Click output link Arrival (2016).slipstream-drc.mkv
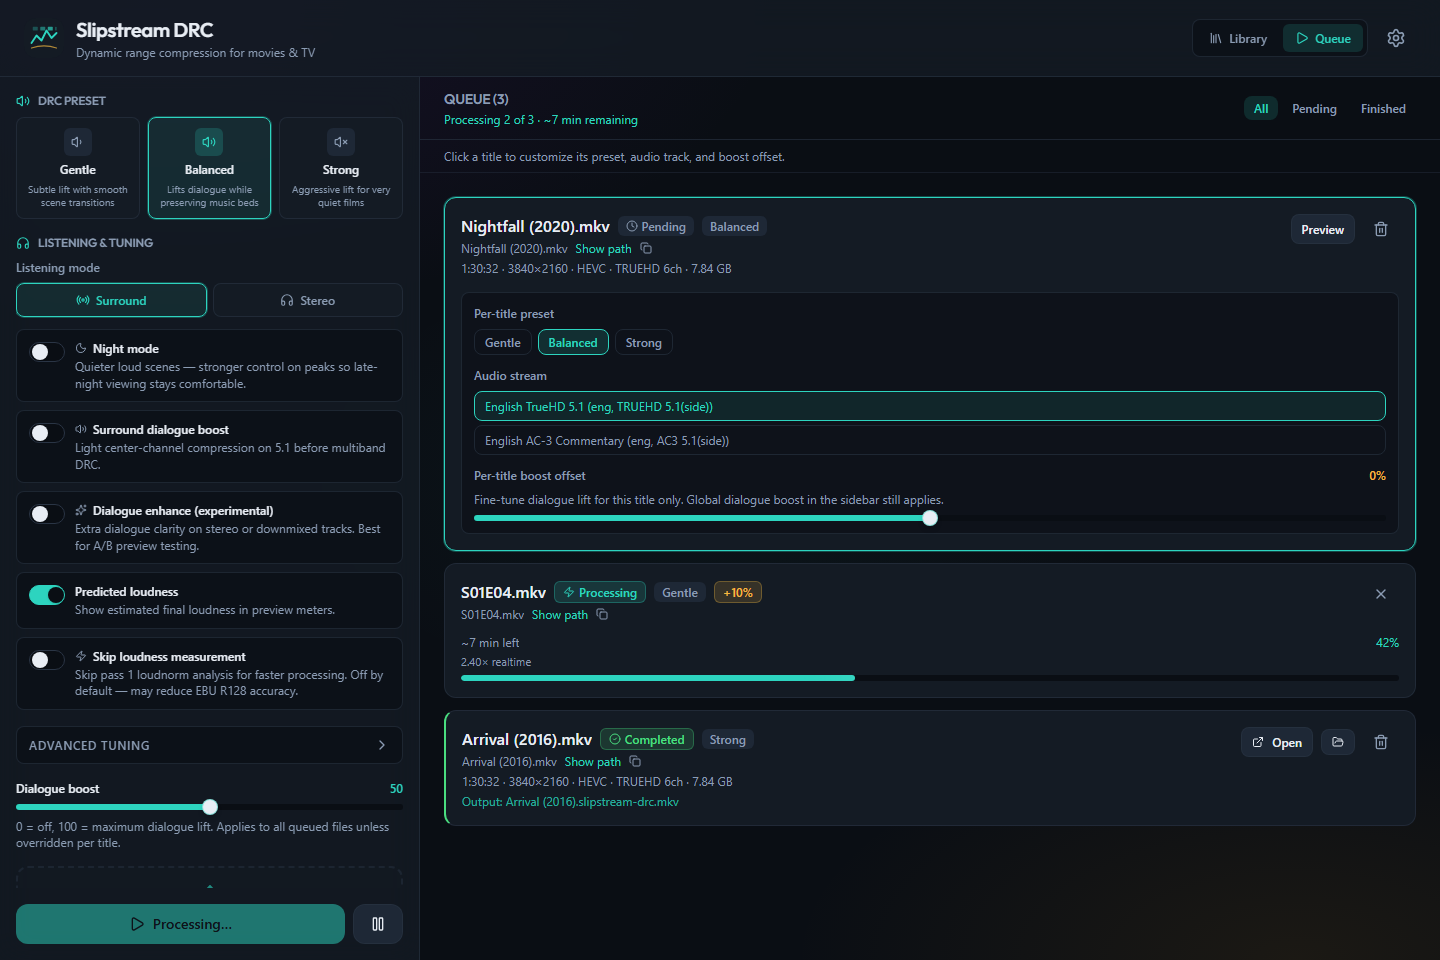This screenshot has height=960, width=1440. (x=570, y=802)
